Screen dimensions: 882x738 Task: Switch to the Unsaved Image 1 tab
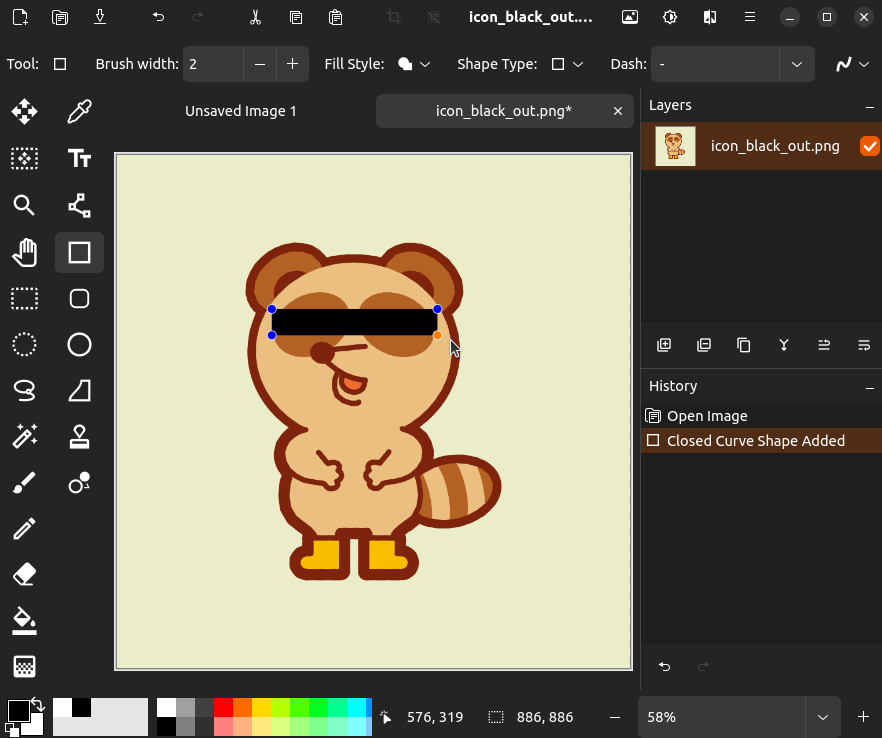(x=241, y=111)
